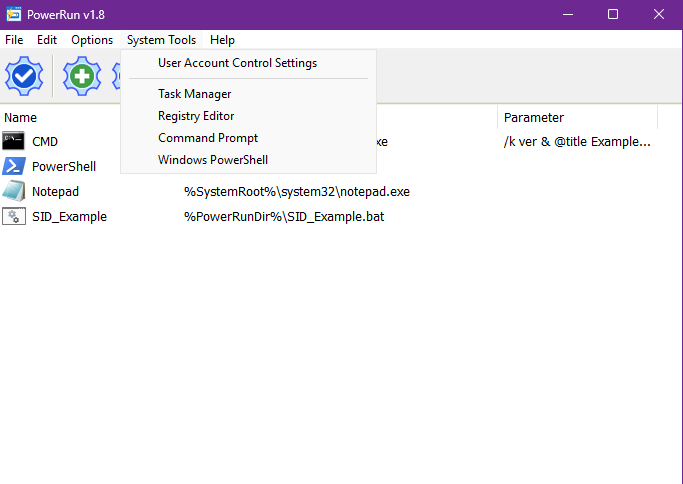Close the PowerRun window
Image resolution: width=683 pixels, height=484 pixels.
[x=659, y=14]
